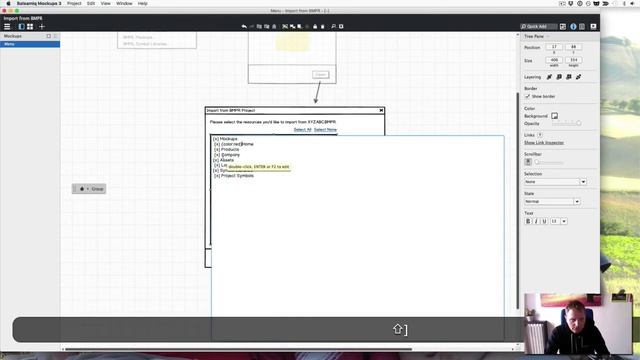
Task: Click the vertical canvas scrollbar
Action: (x=518, y=200)
